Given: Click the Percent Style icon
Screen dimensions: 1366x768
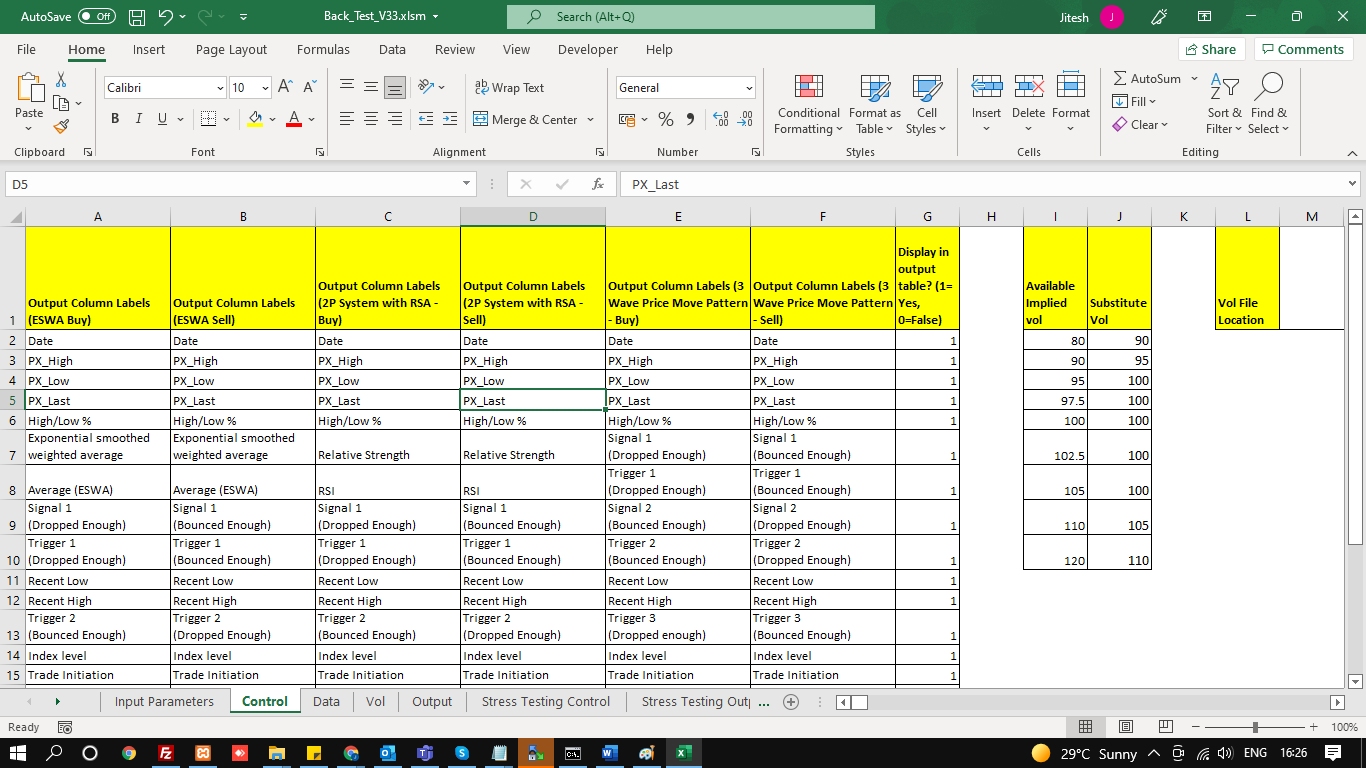Looking at the screenshot, I should 665,119.
